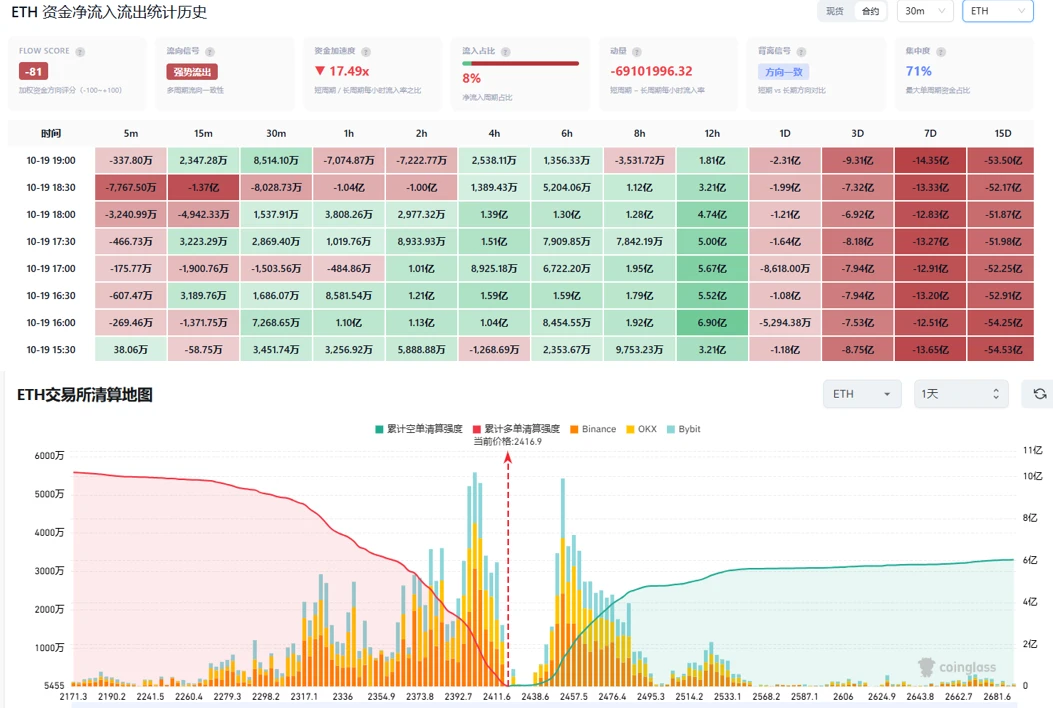Click the 方向一致 divergence badge
This screenshot has height=708, width=1053.
784,72
